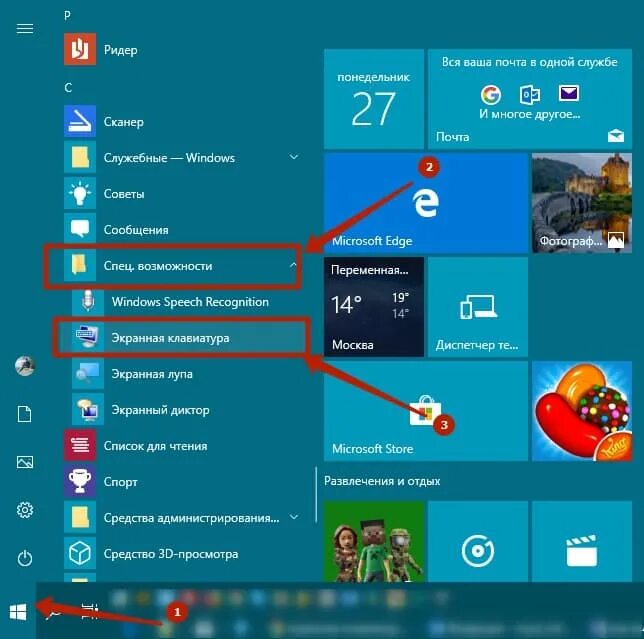Open Pictures from the sidebar icon
Image resolution: width=644 pixels, height=639 pixels.
[25, 462]
